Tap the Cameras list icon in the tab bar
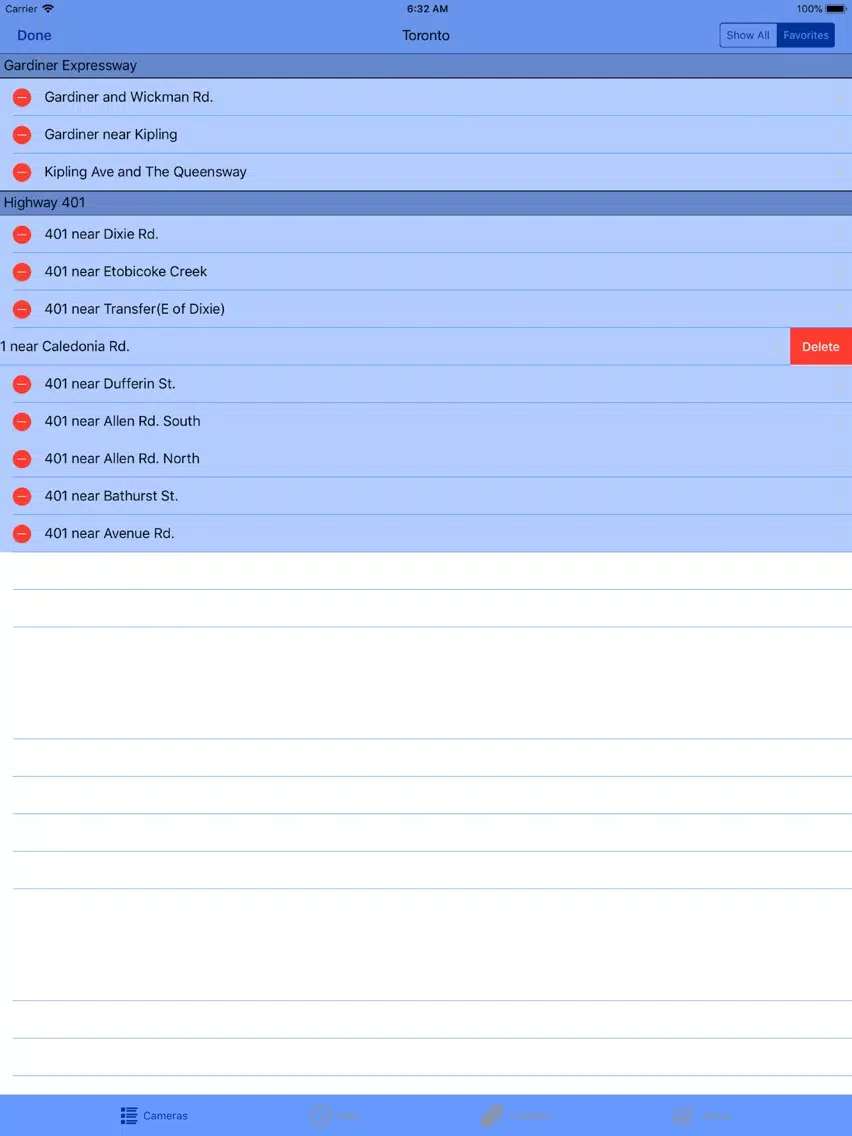 point(129,1116)
